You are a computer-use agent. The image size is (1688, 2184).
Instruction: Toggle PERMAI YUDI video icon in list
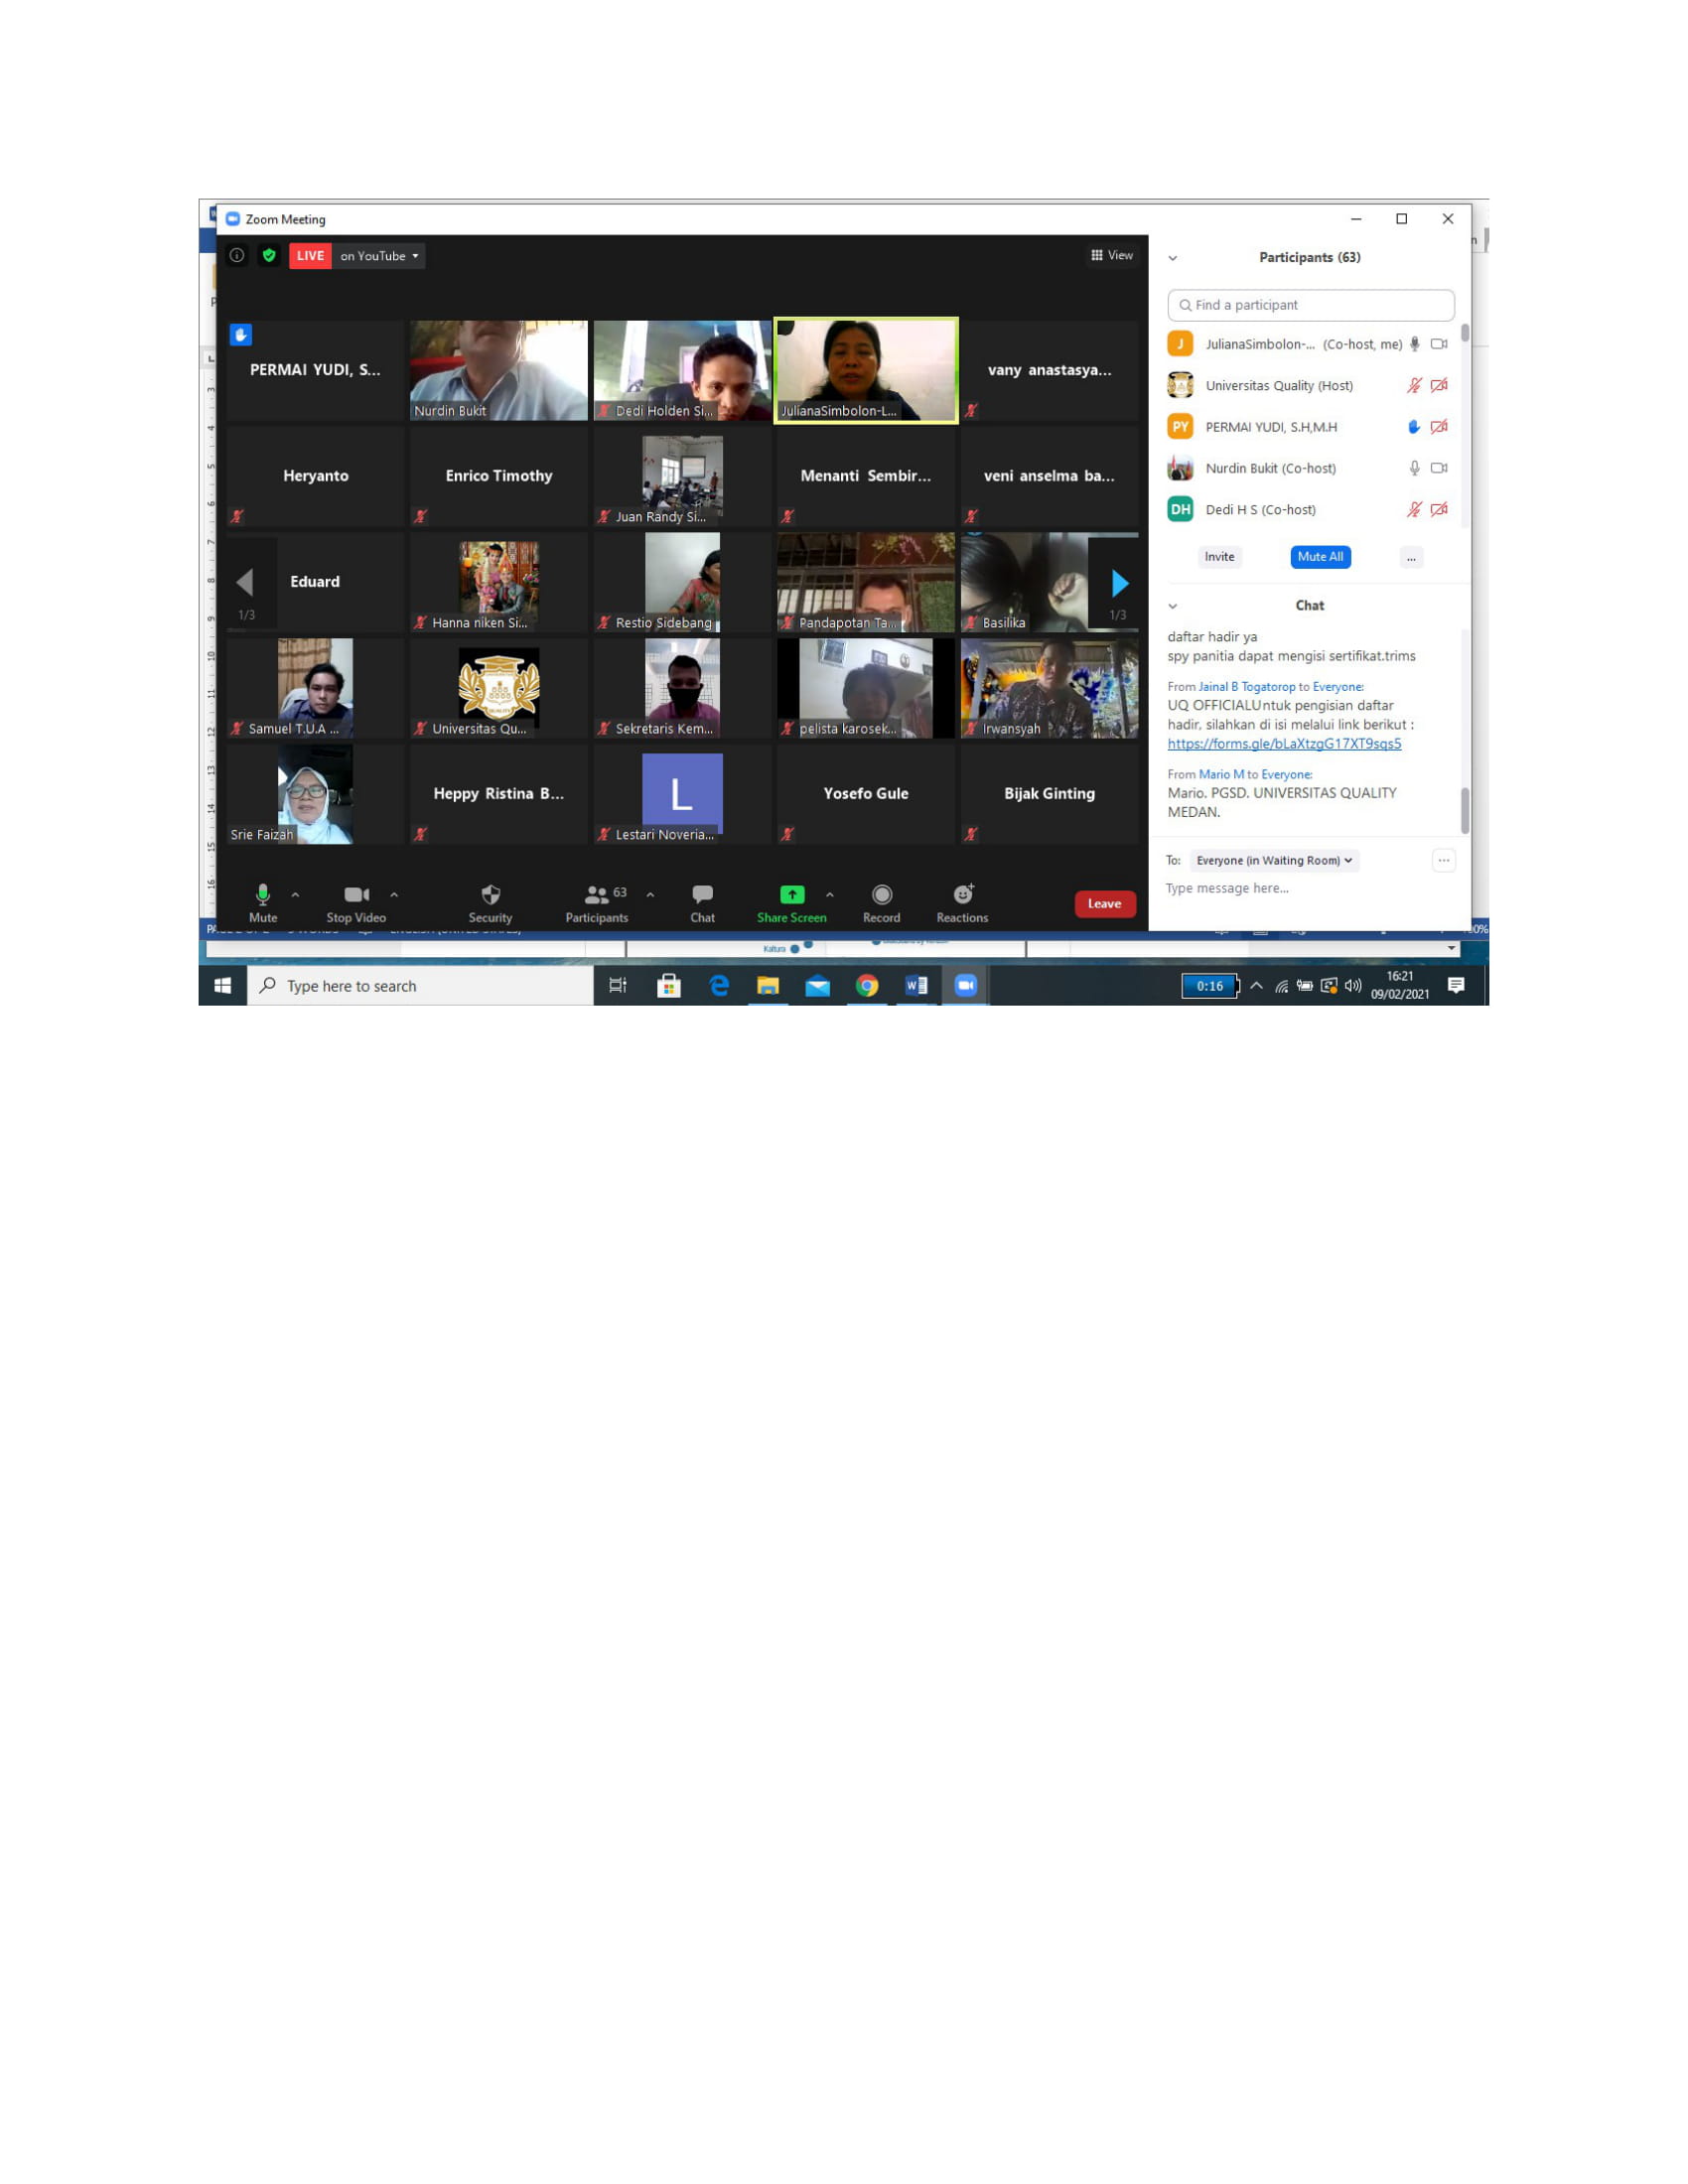click(1439, 427)
